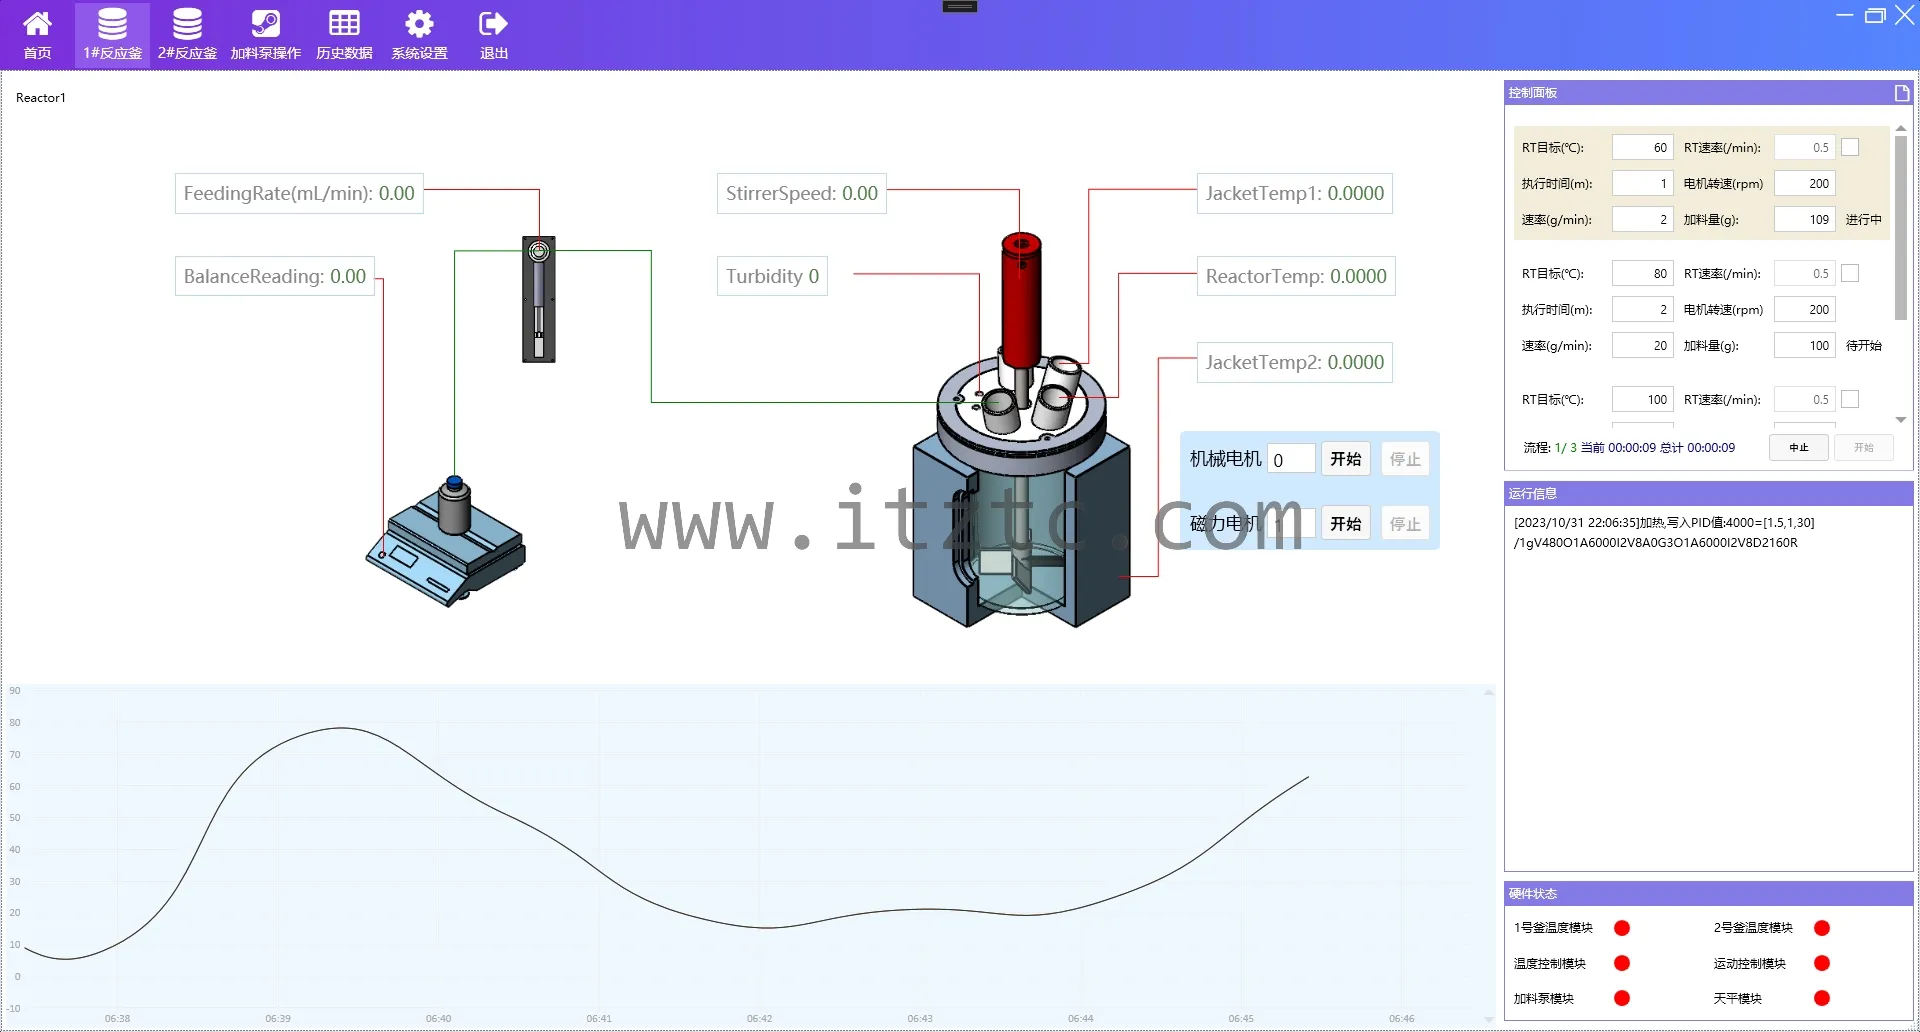Click the 1号釜温度模块 status indicator
The image size is (1920, 1032).
coord(1622,927)
